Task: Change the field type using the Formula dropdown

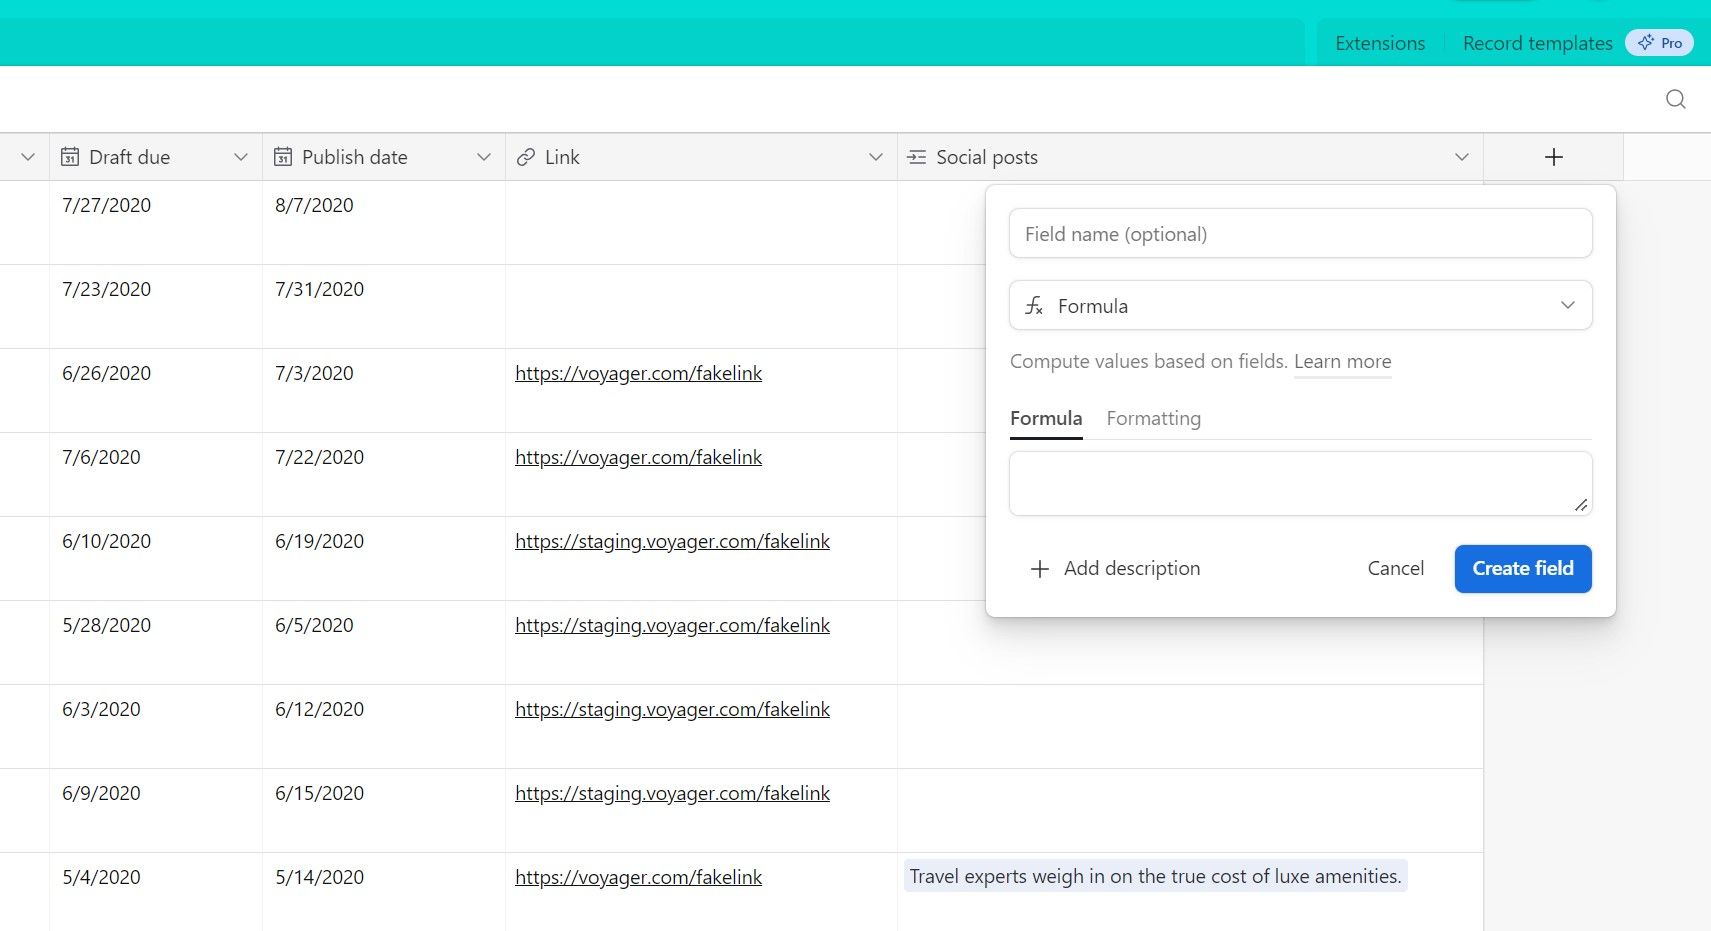Action: 1567,305
